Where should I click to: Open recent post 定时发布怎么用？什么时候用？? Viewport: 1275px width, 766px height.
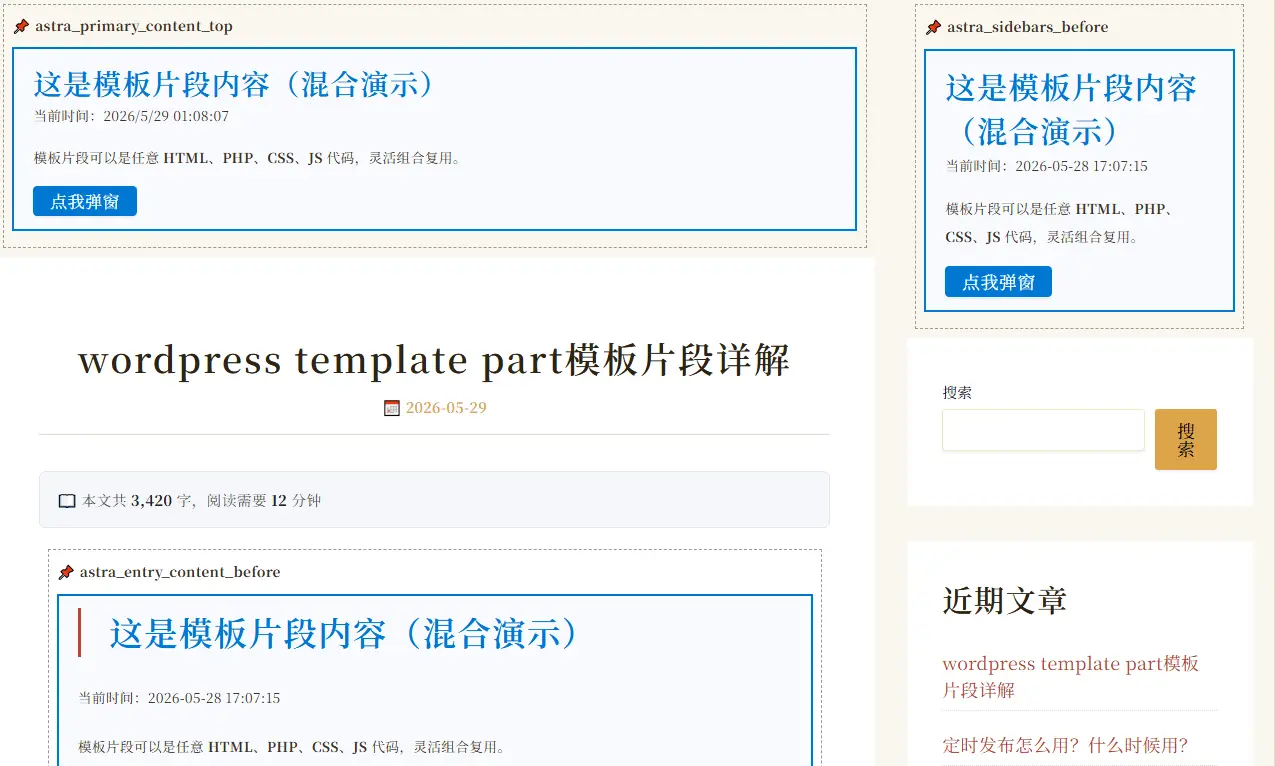[1065, 745]
